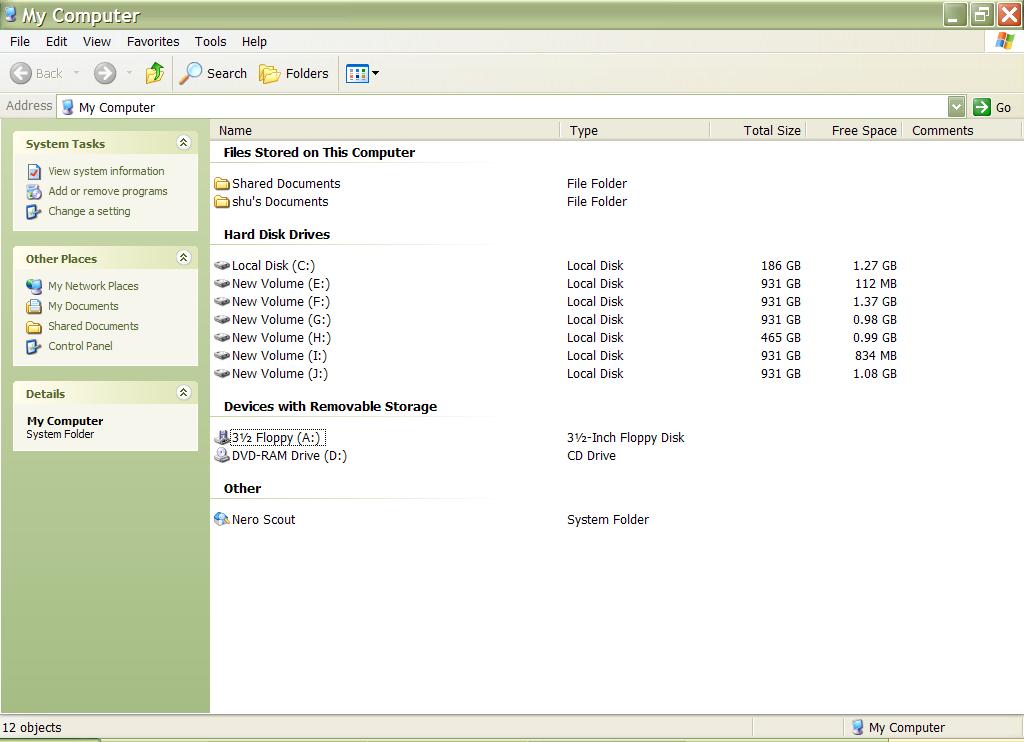1024x742 pixels.
Task: Select New Volume (J:) drive icon
Action: [x=222, y=374]
